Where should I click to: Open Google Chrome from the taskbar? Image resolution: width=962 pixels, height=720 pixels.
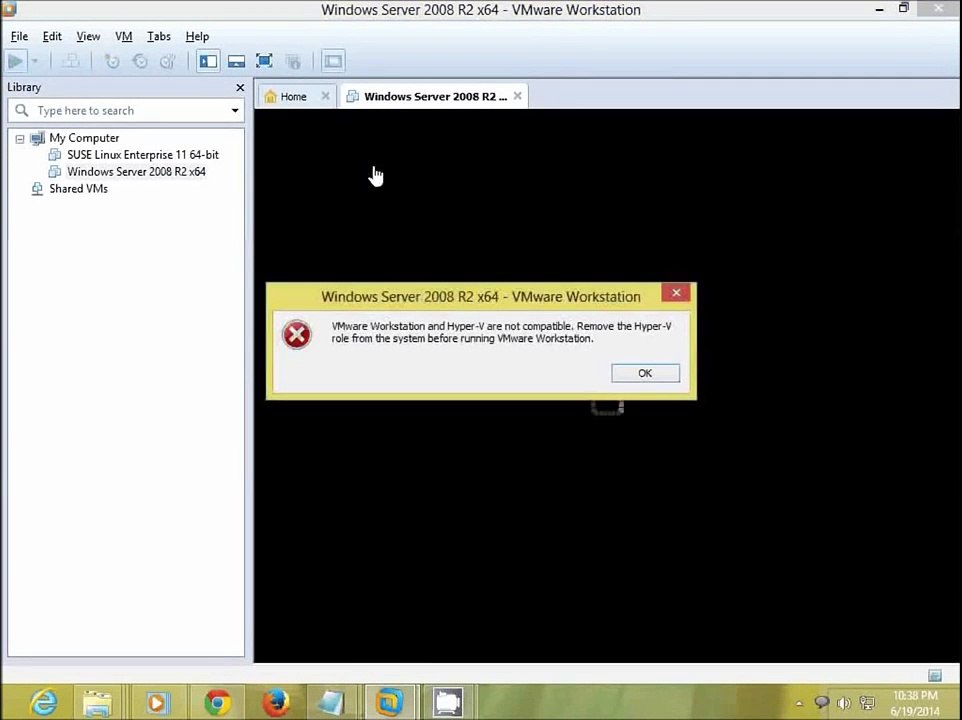[x=217, y=703]
